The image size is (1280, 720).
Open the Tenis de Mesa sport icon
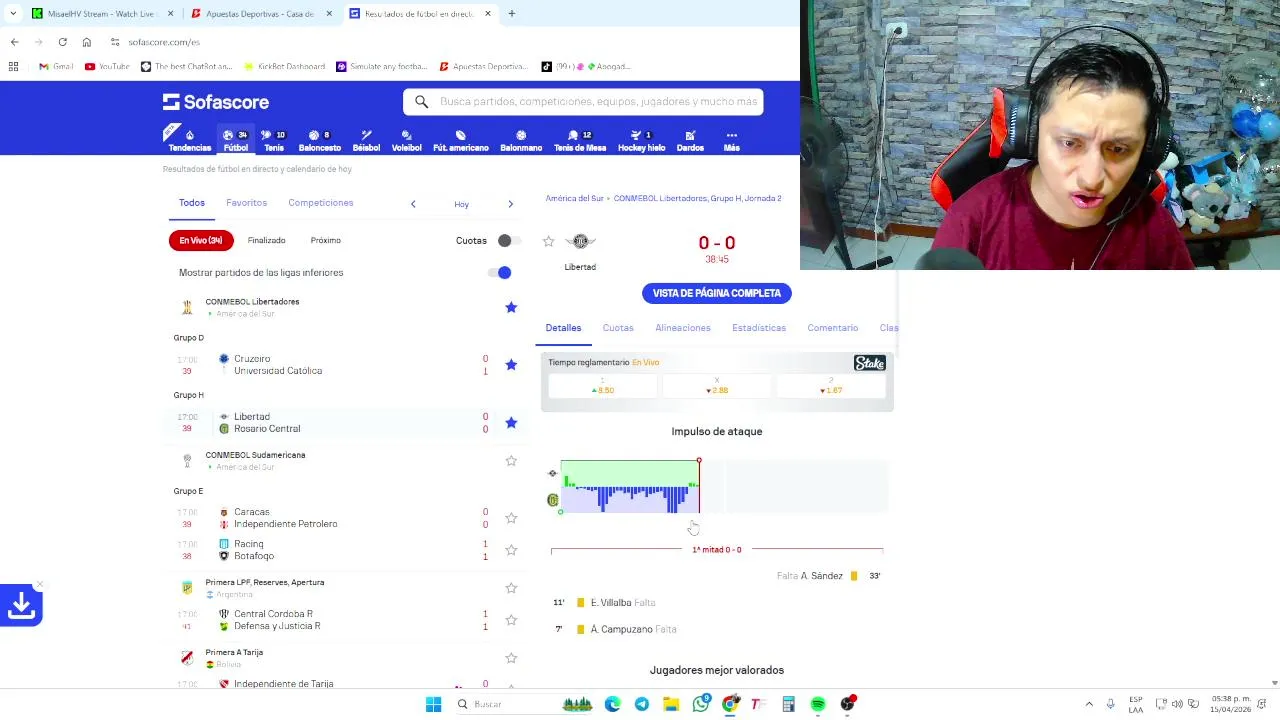(580, 140)
